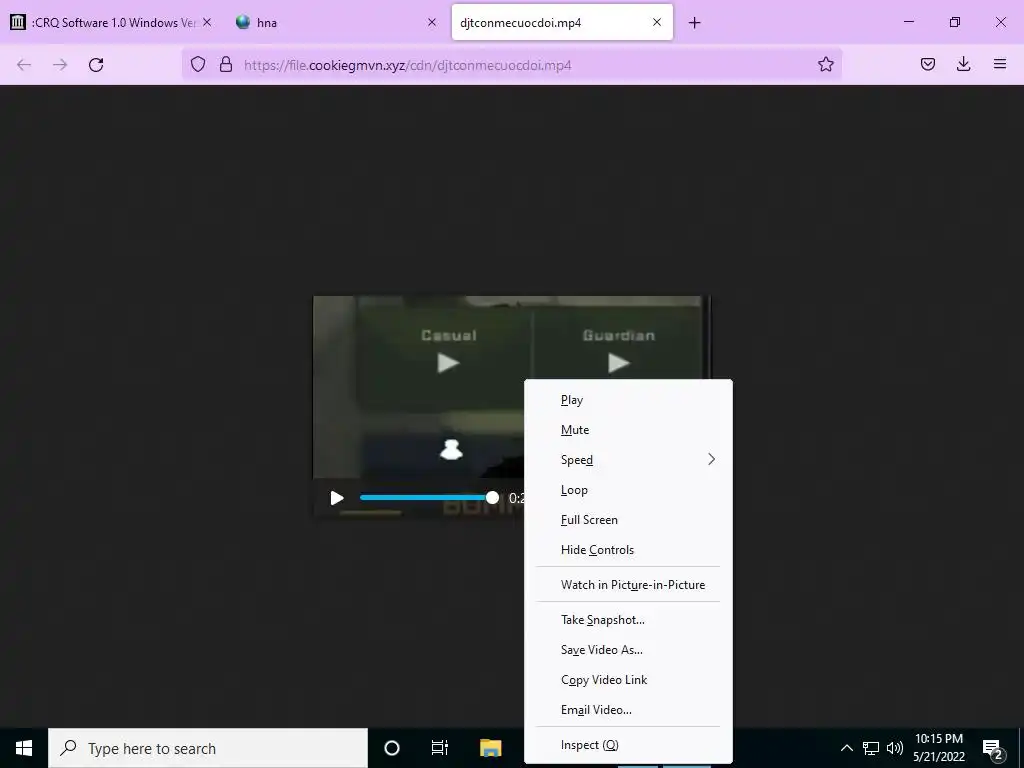The width and height of the screenshot is (1024, 768).
Task: Bookmark this page with the star
Action: (825, 64)
